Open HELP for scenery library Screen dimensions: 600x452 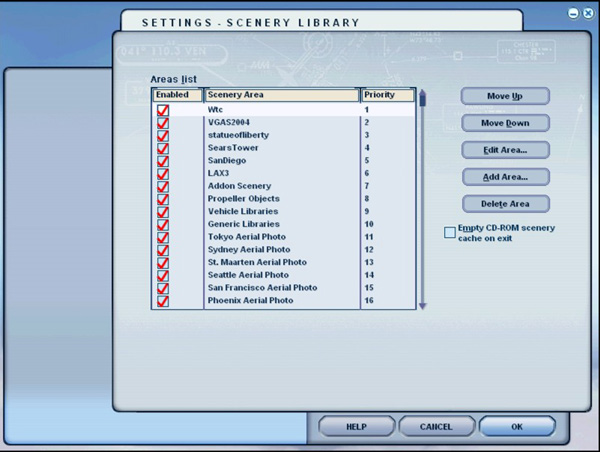click(x=356, y=427)
